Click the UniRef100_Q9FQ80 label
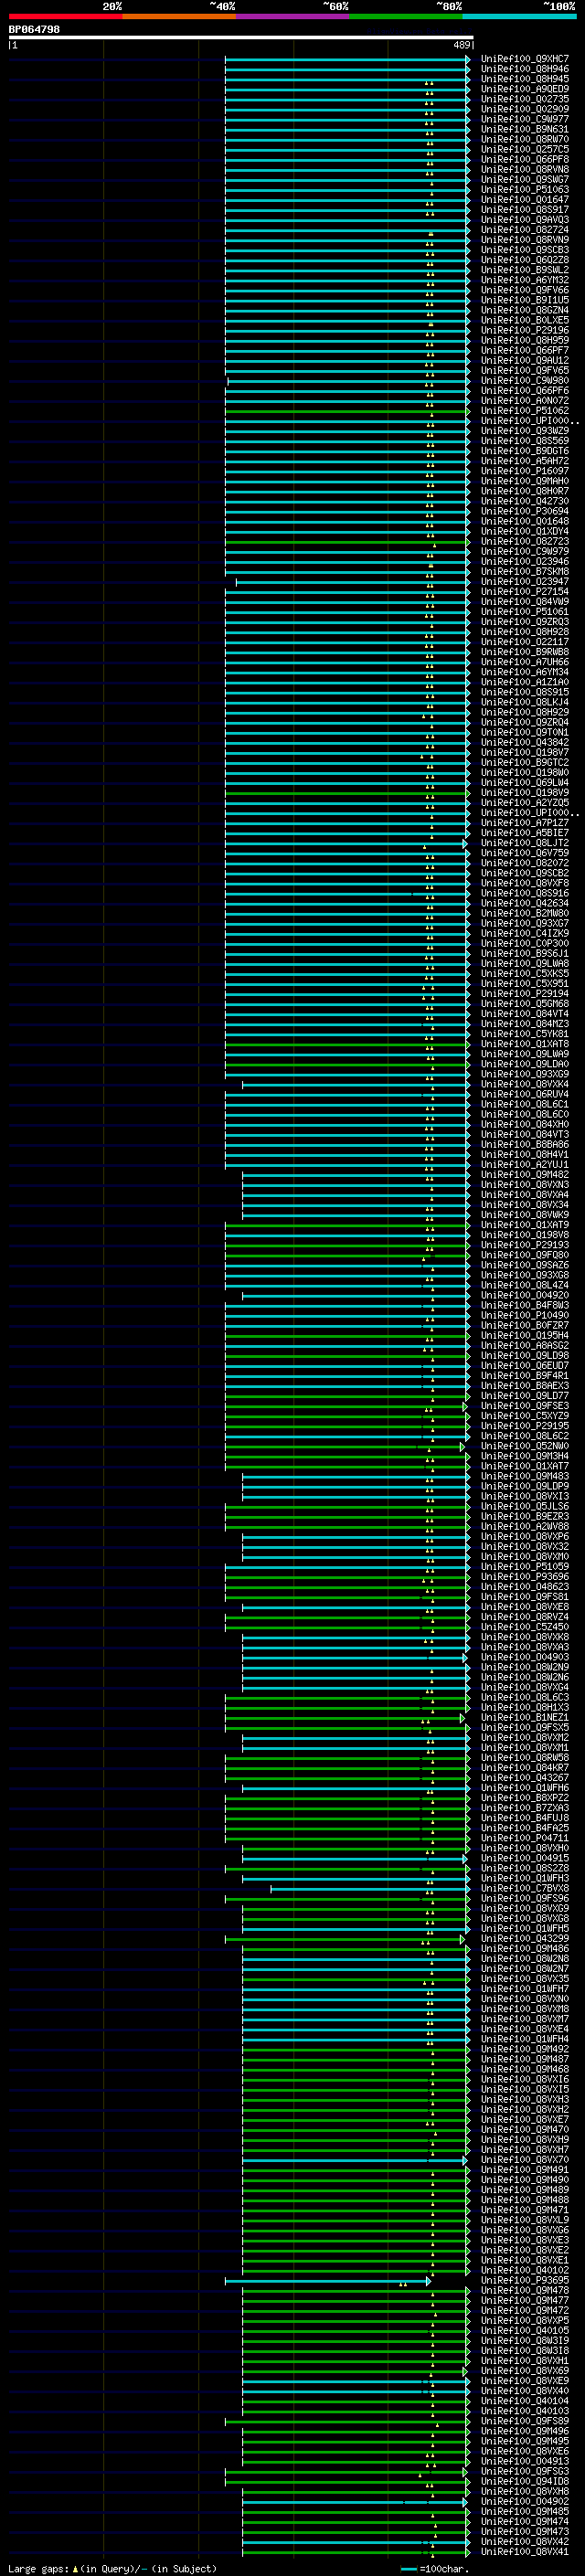Viewport: 585px width, 2576px height. pyautogui.click(x=525, y=1255)
